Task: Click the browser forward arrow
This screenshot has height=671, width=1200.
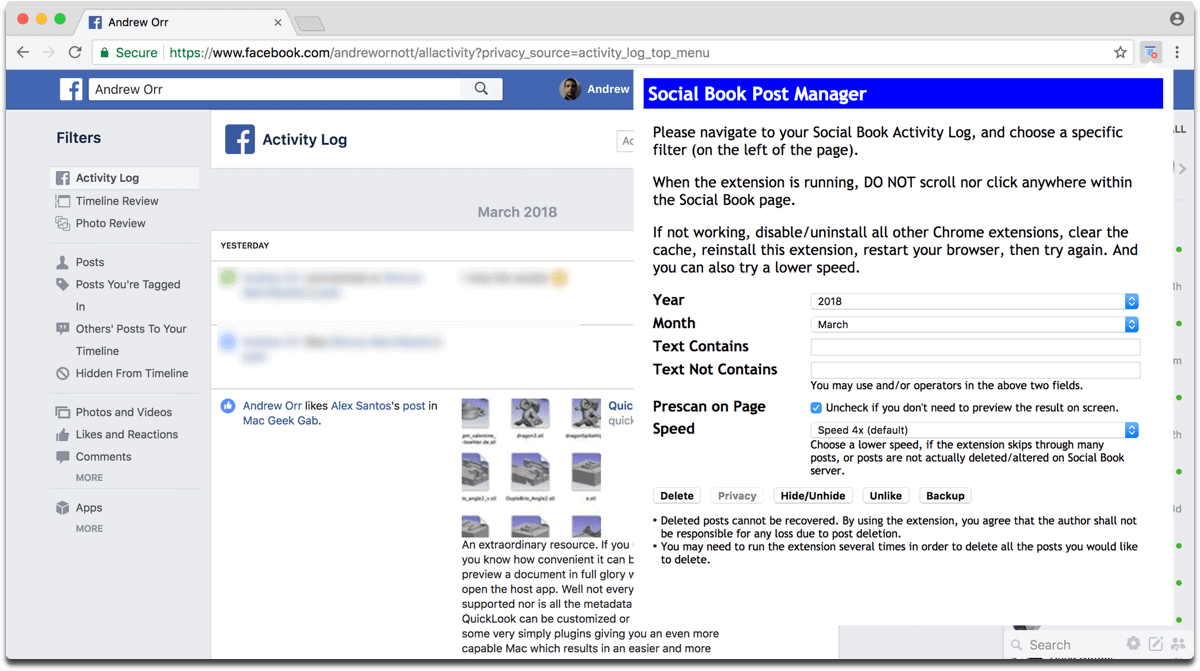Action: 48,52
